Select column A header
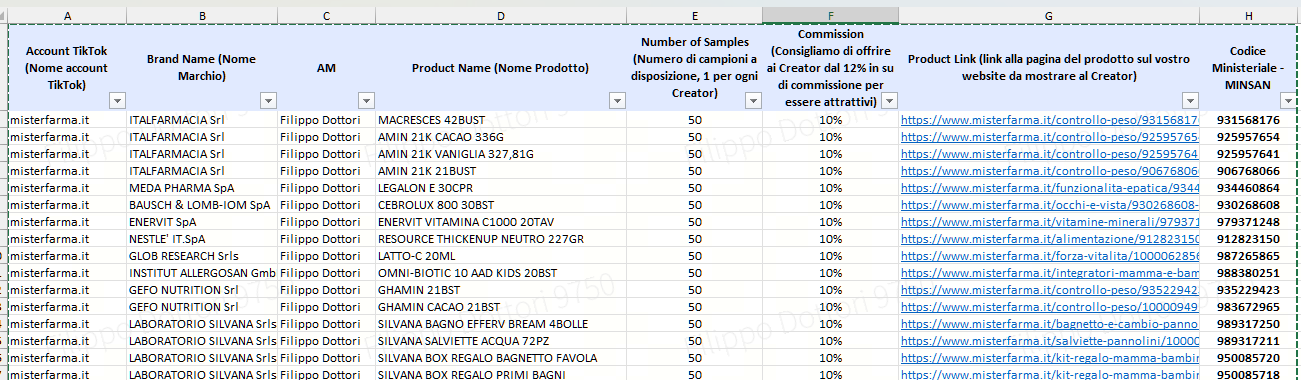The width and height of the screenshot is (1301, 380). pos(67,15)
